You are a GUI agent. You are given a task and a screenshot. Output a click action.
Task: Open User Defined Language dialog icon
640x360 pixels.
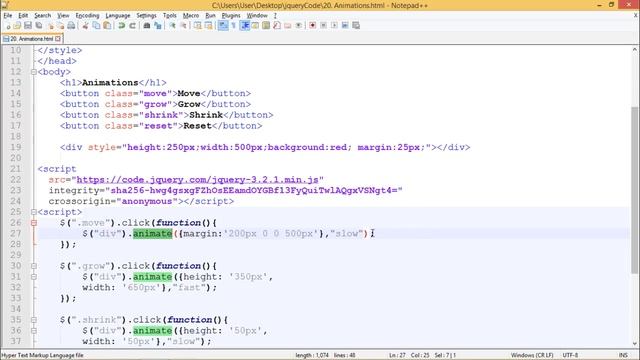255,26
